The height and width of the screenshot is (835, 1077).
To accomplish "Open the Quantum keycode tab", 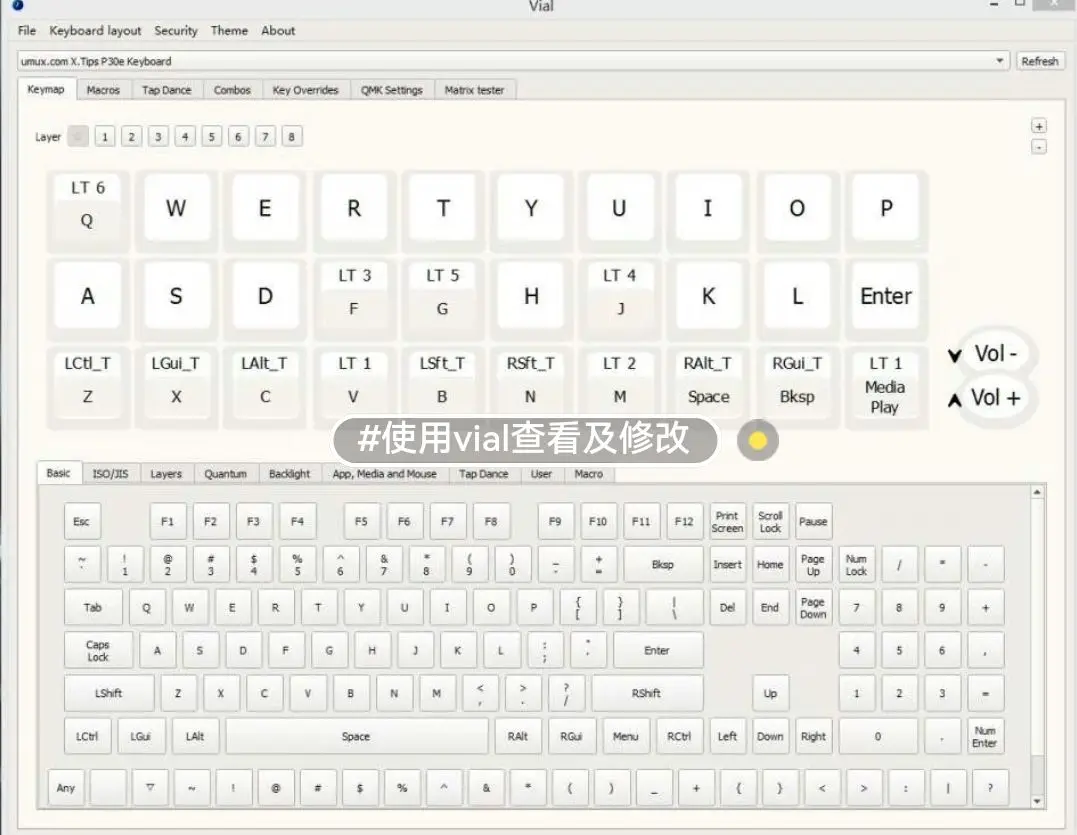I will coord(225,474).
